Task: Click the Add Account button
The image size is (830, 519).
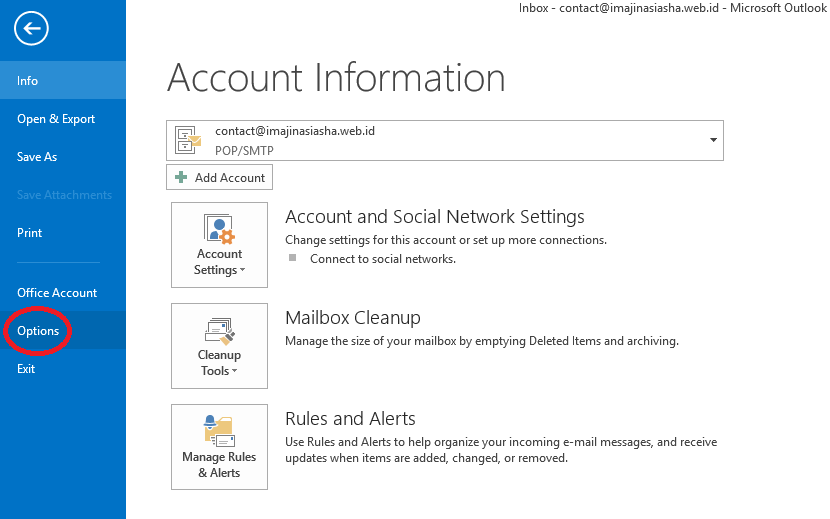Action: tap(219, 177)
